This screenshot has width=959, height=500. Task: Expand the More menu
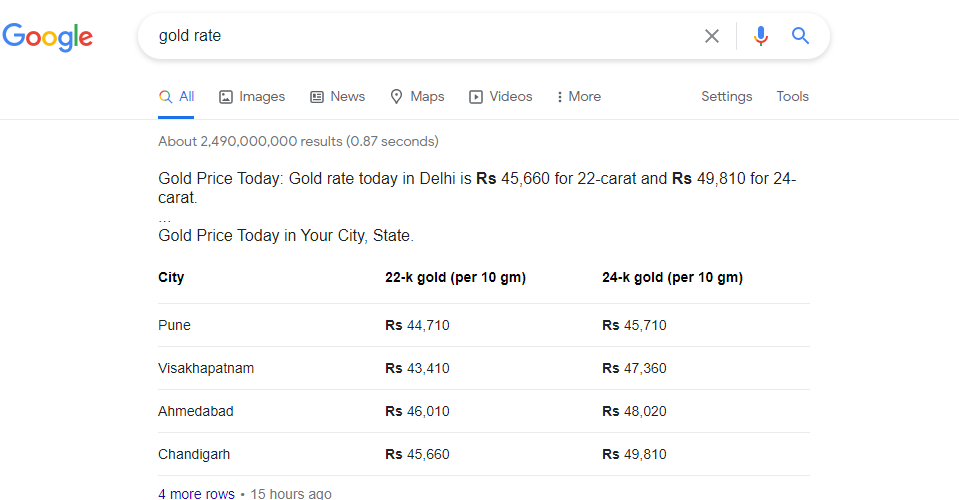pos(579,97)
